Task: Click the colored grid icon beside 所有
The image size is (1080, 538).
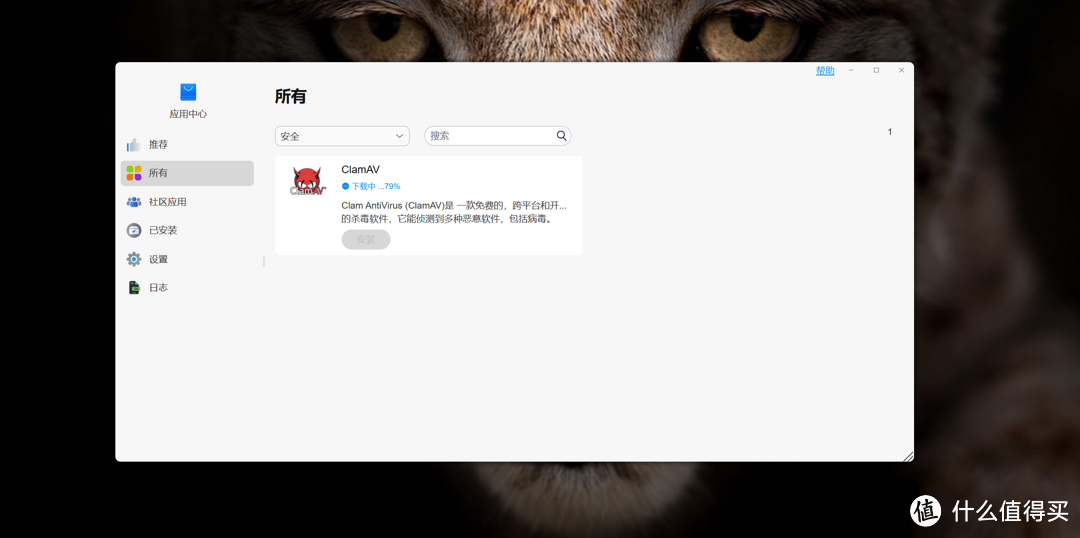Action: [x=134, y=173]
